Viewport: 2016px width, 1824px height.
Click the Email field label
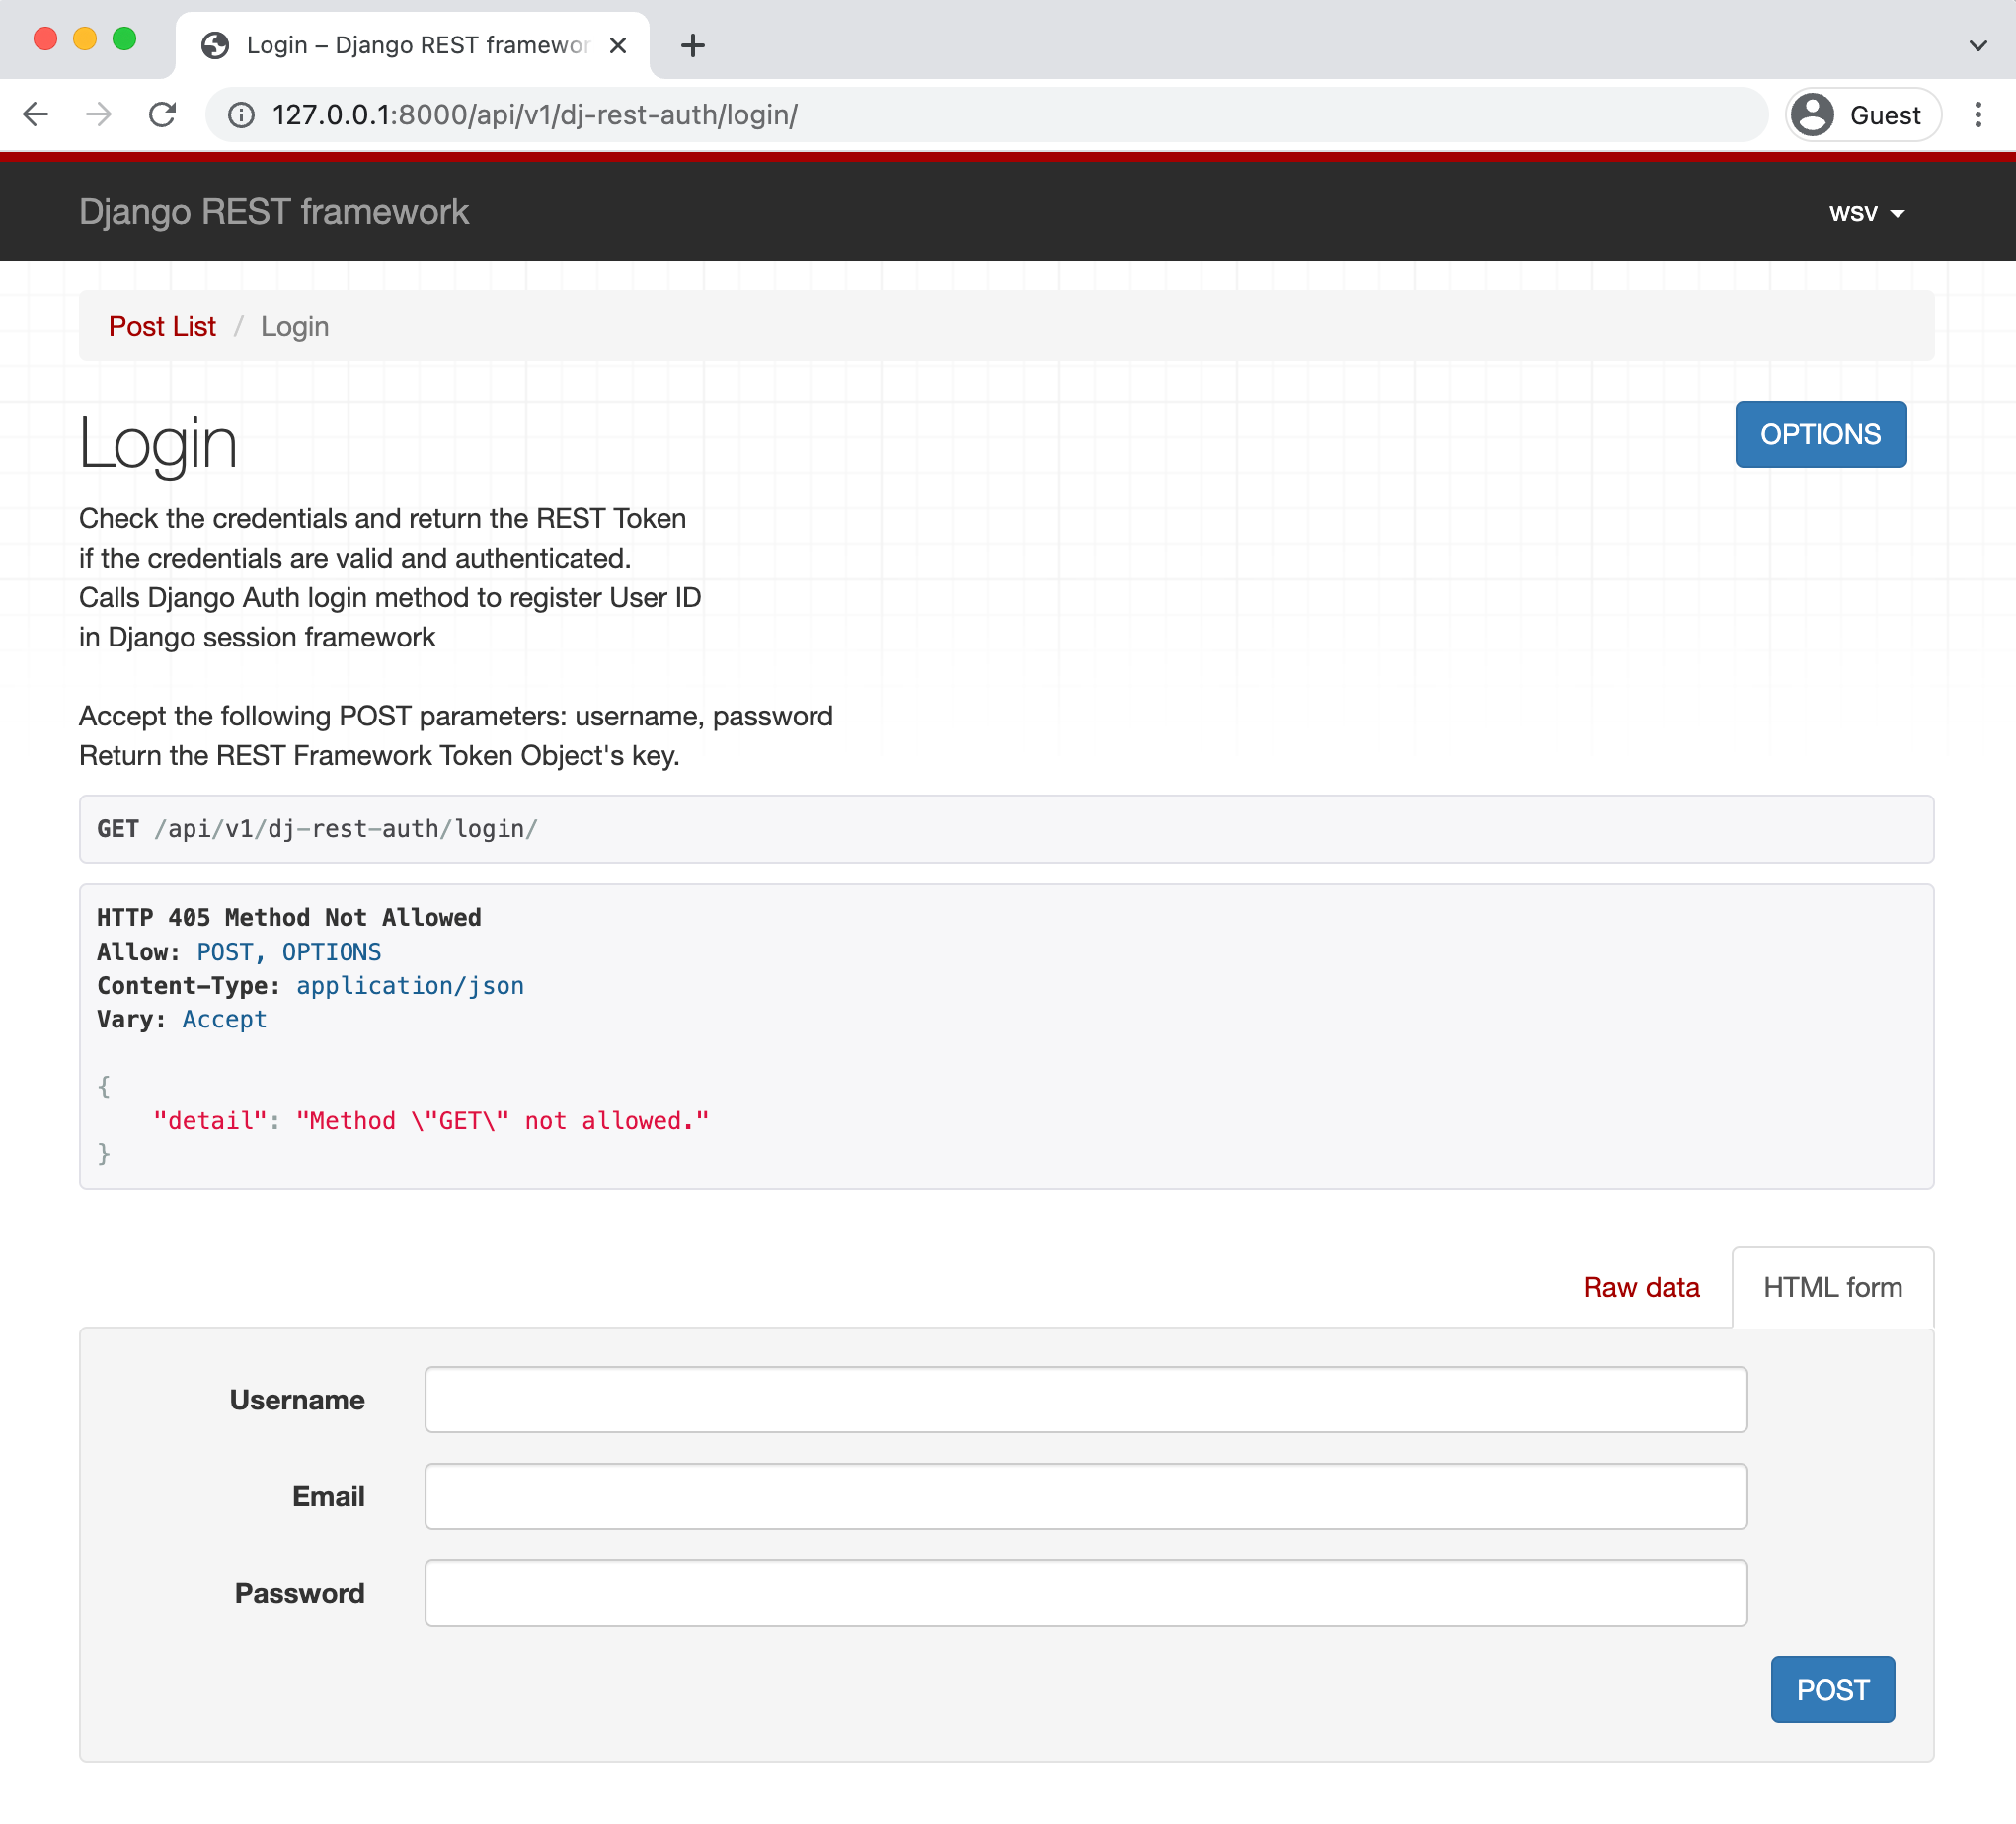tap(328, 1496)
